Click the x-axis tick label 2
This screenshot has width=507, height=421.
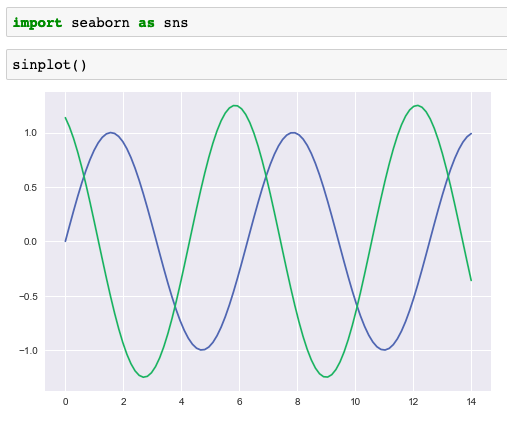123,402
